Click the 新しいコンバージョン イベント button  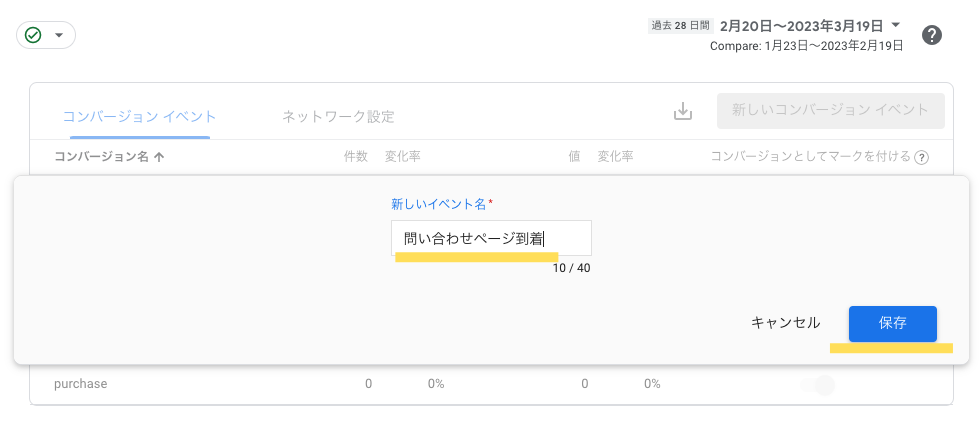[x=830, y=111]
